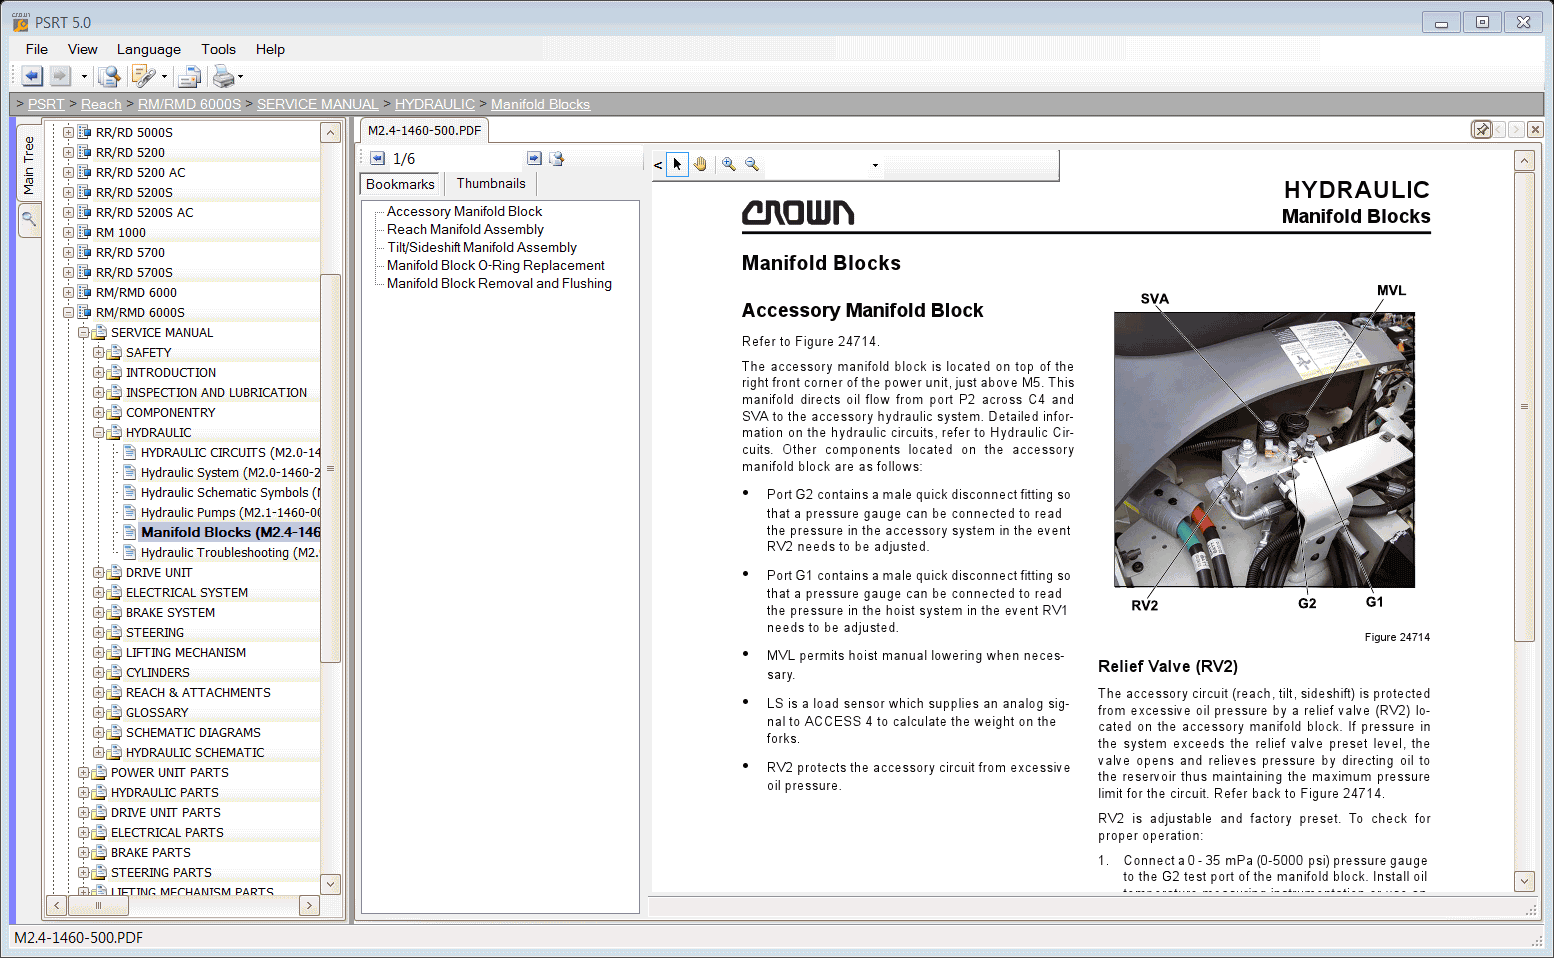Go to next PDF page arrow

[x=534, y=158]
